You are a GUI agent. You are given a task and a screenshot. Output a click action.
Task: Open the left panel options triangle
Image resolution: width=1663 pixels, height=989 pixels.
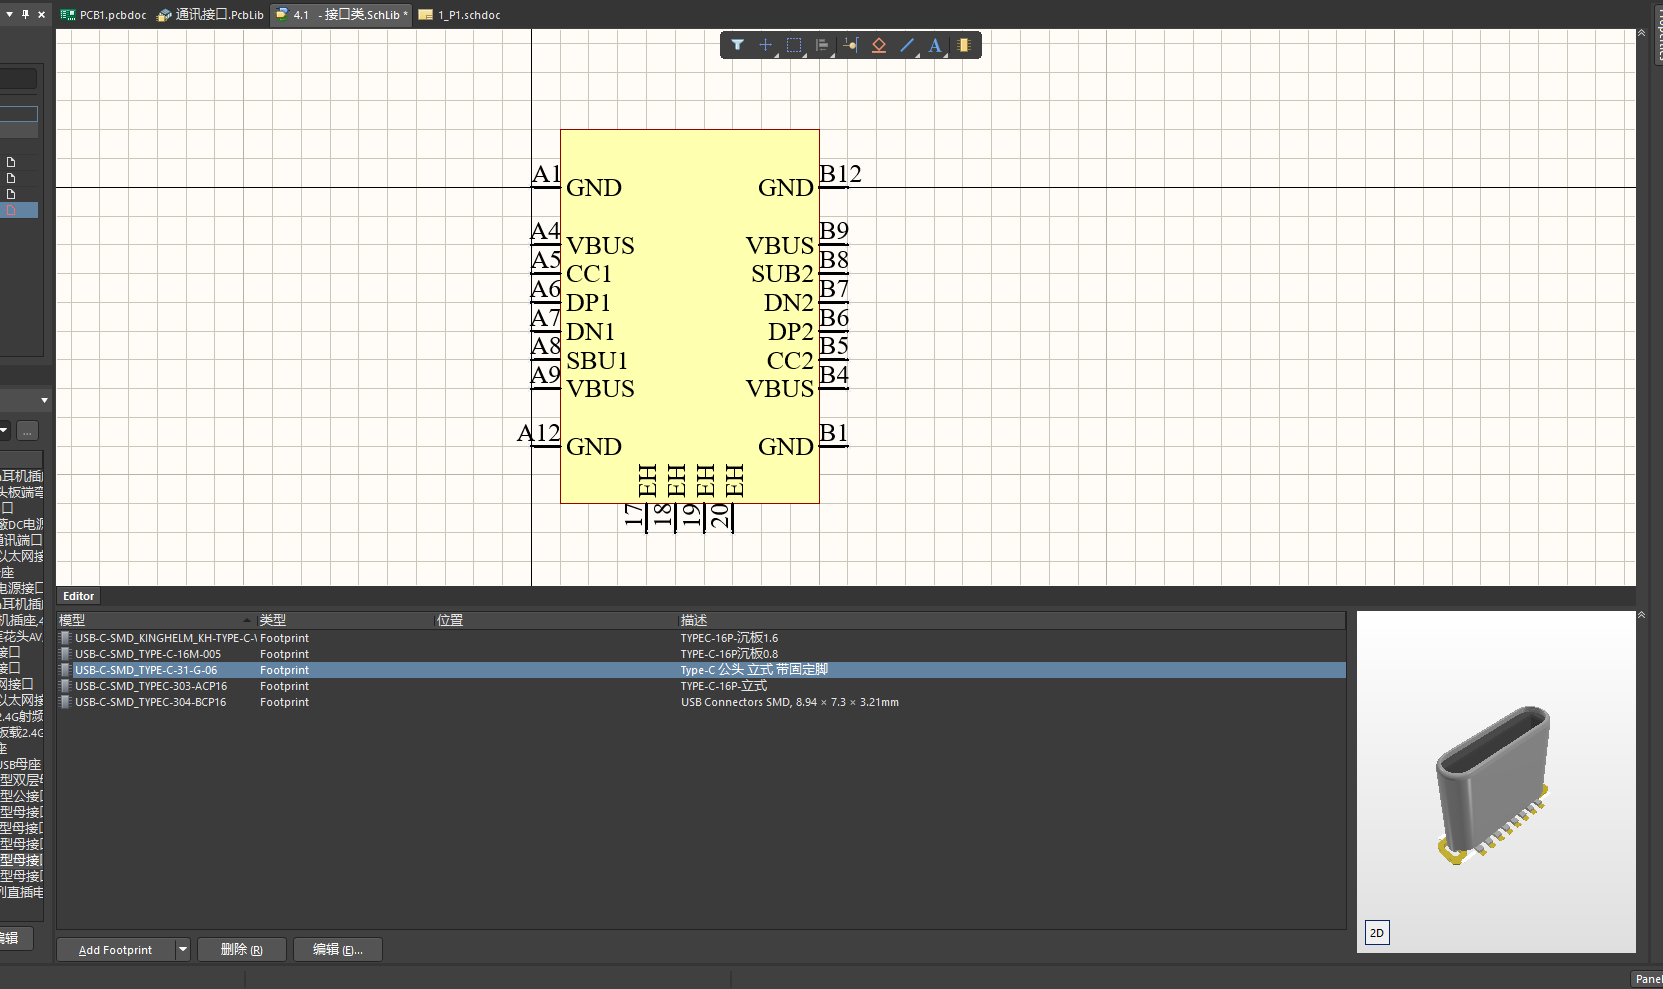tap(9, 14)
